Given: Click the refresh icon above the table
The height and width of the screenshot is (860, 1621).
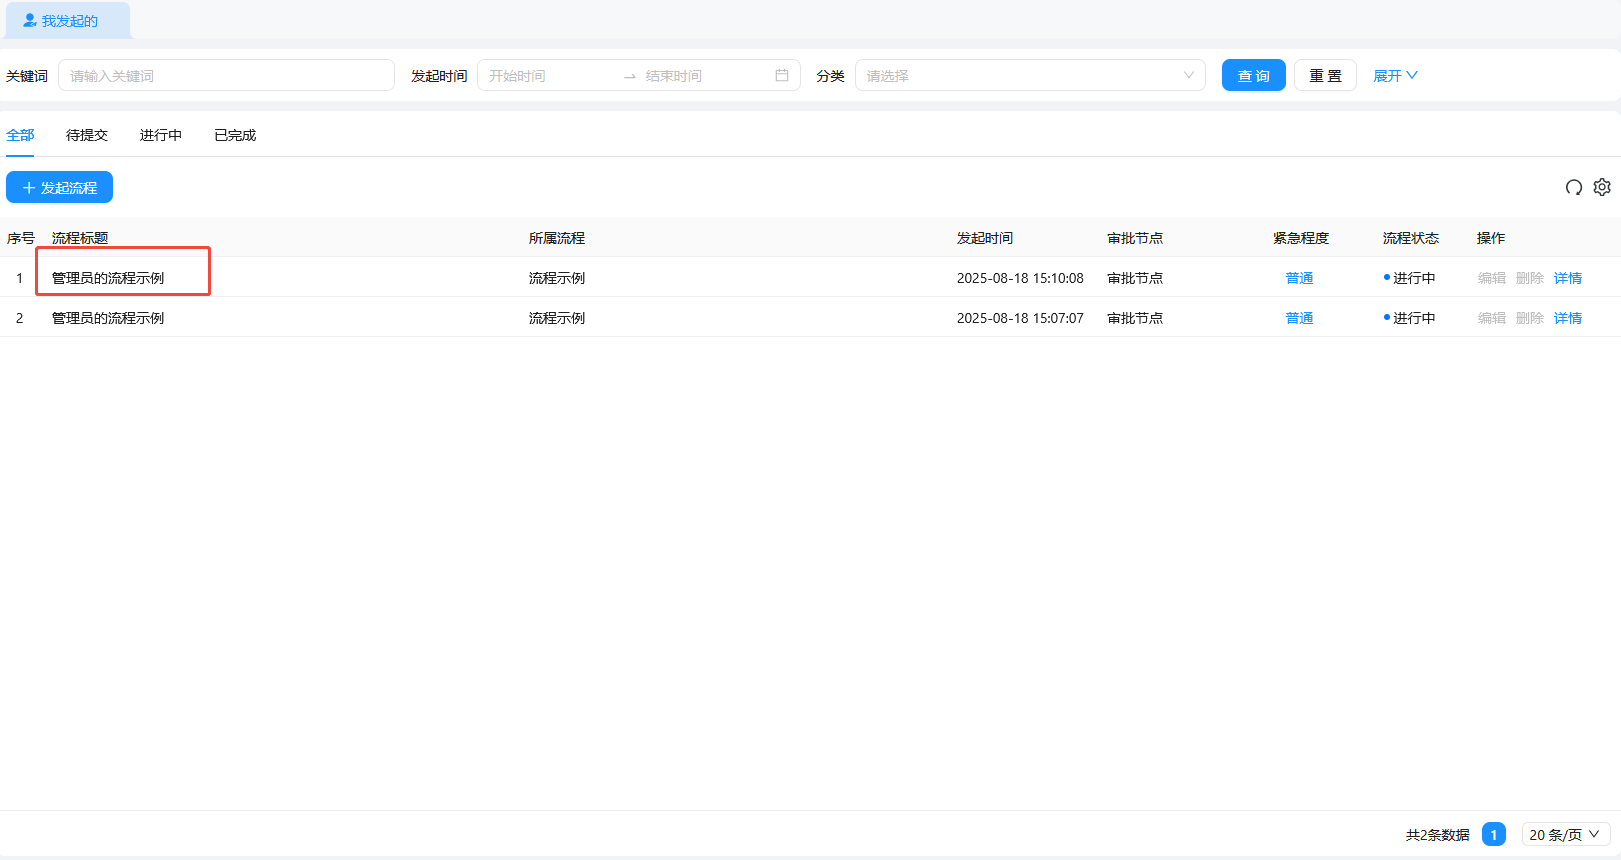Looking at the screenshot, I should [x=1573, y=188].
